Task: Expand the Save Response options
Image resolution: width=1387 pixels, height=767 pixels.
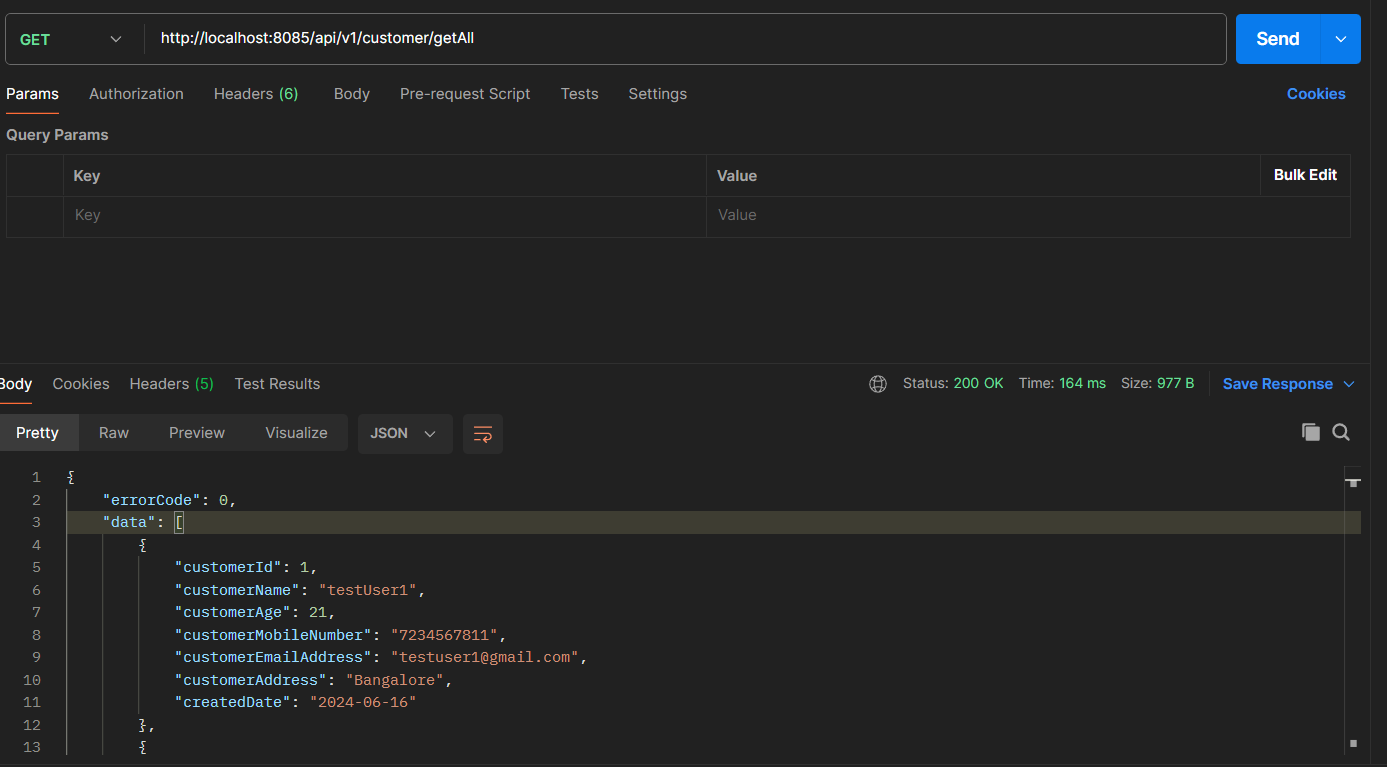Action: coord(1348,384)
